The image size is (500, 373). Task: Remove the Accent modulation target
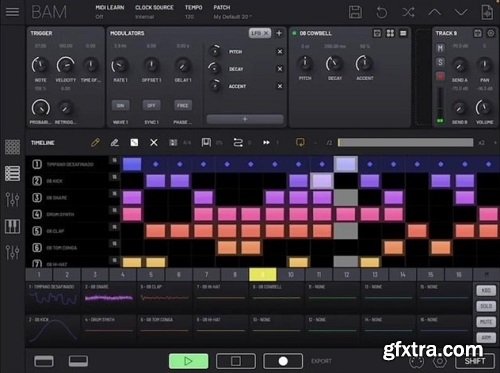(280, 86)
